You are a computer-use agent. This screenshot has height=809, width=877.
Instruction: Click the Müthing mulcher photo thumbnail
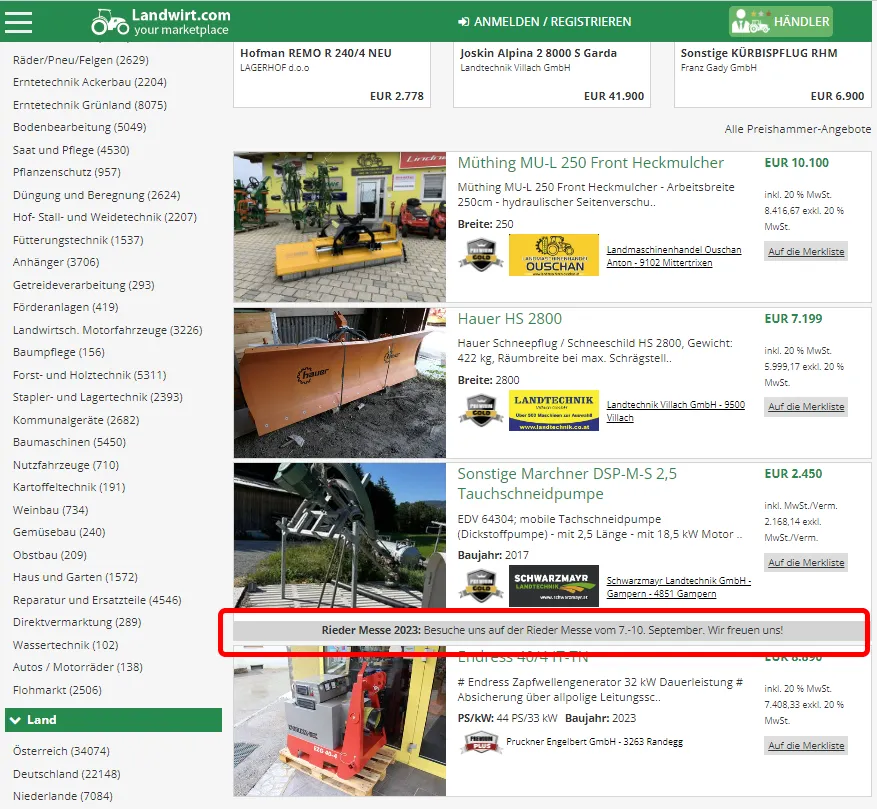(340, 227)
